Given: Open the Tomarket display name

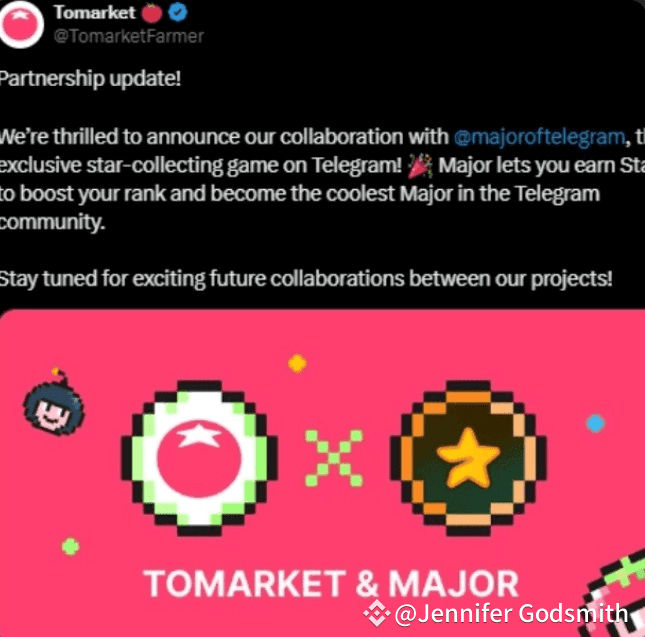Looking at the screenshot, I should 95,12.
